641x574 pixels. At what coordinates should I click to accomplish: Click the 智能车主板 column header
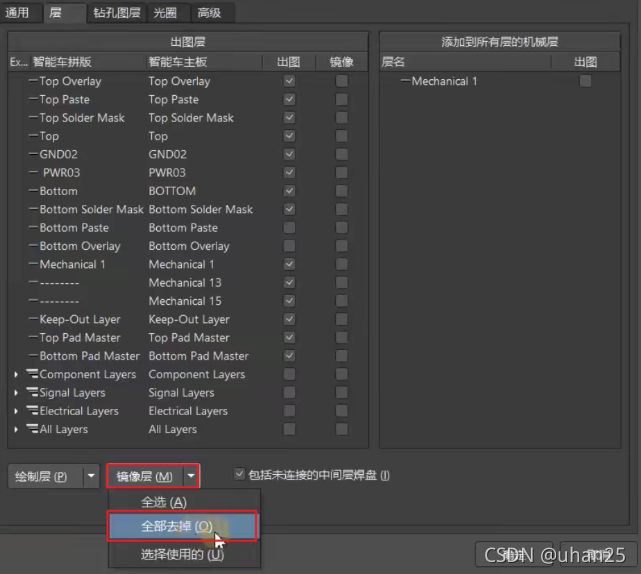(x=204, y=62)
